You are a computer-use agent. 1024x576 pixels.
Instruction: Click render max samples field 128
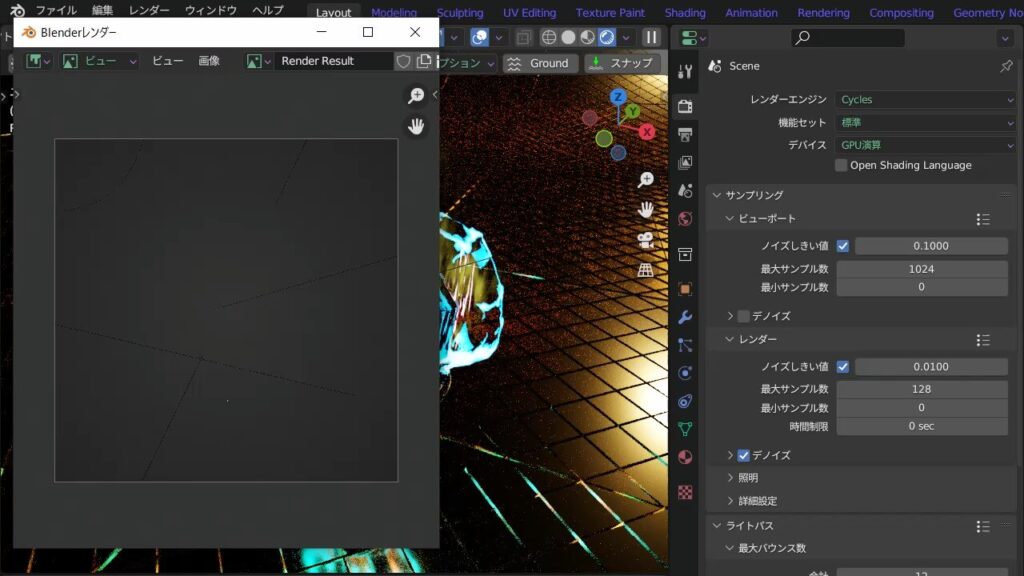click(x=921, y=389)
